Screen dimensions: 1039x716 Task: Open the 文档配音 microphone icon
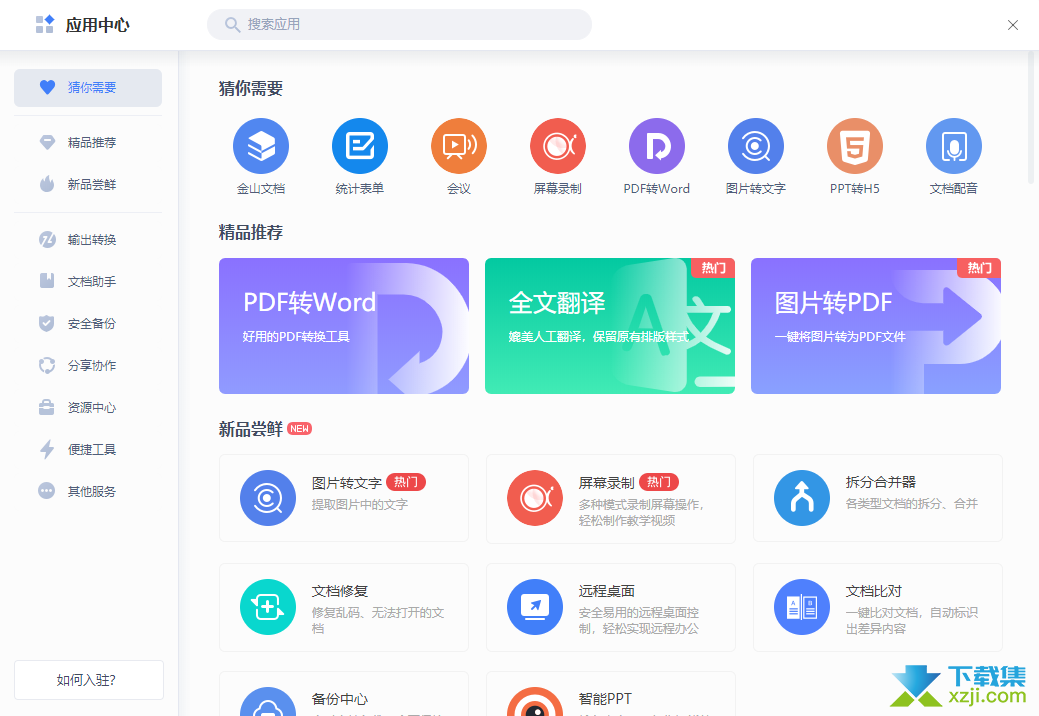pos(954,146)
